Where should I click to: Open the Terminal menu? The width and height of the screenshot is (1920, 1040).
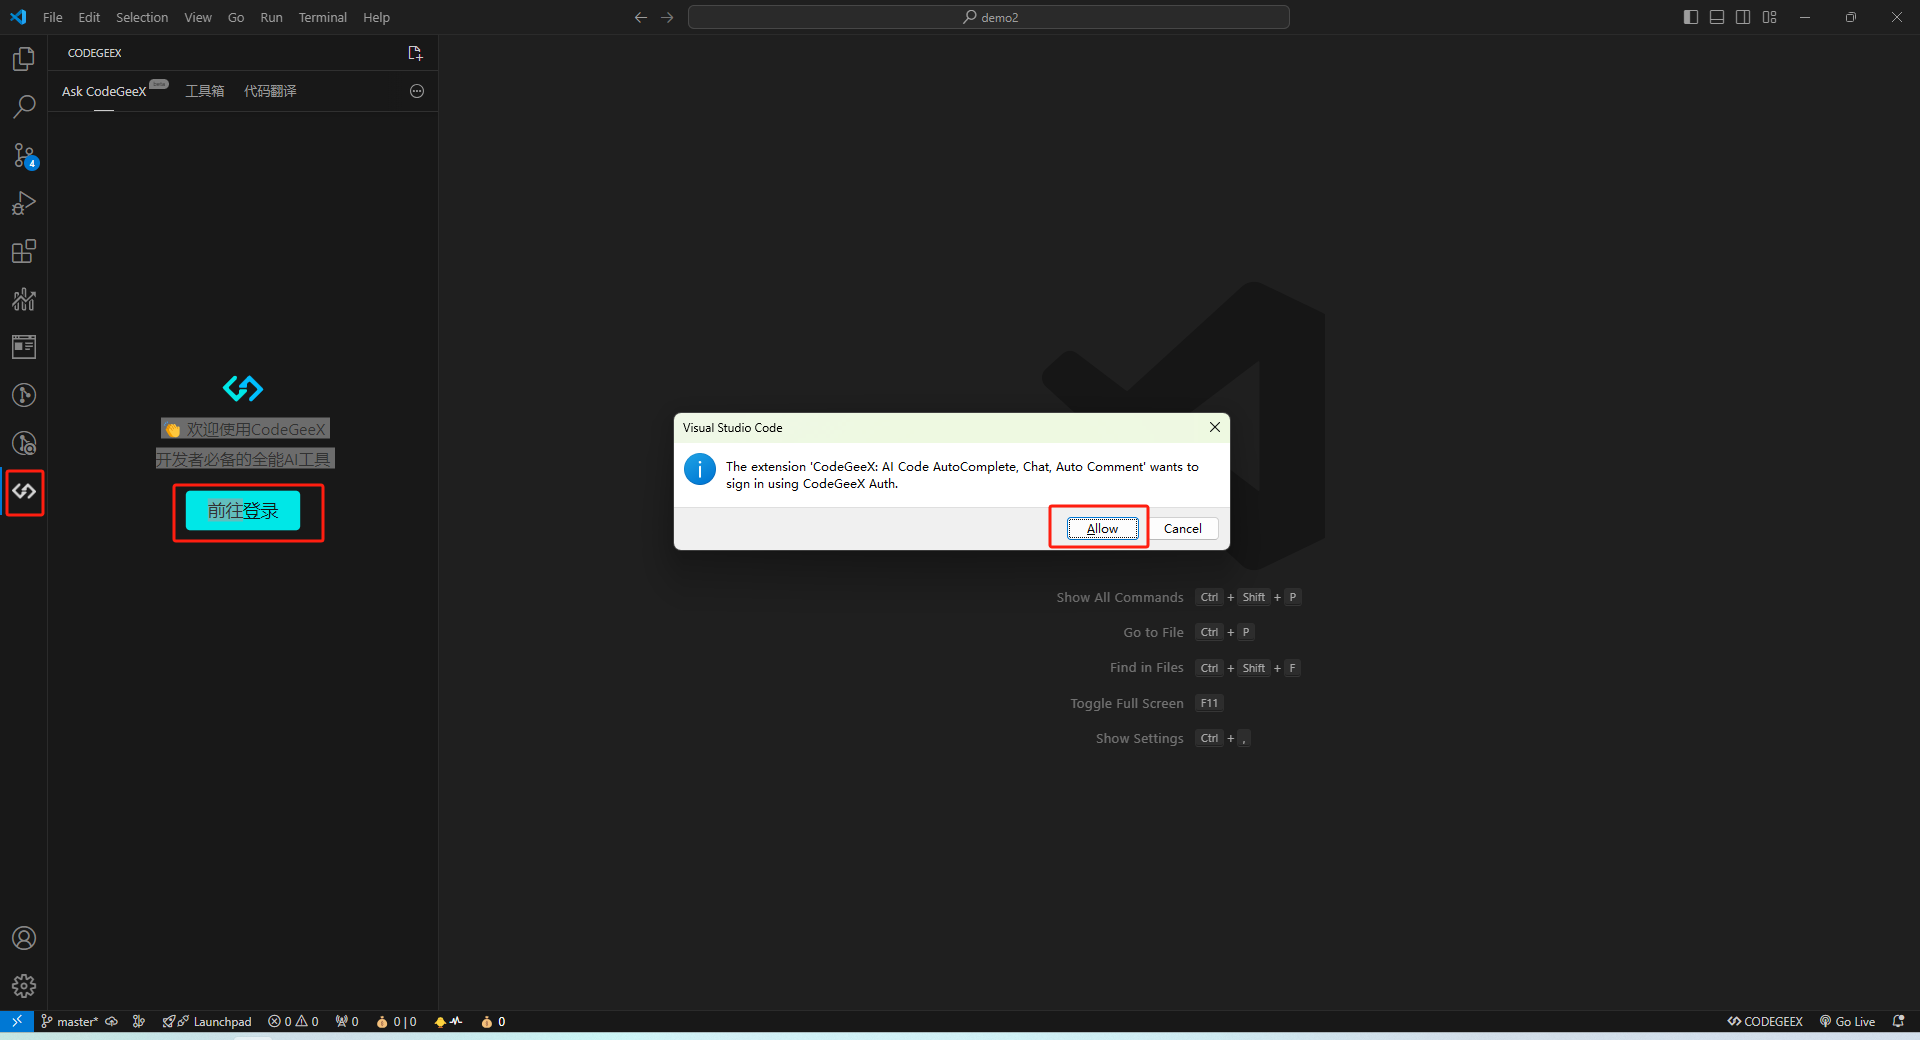(322, 17)
